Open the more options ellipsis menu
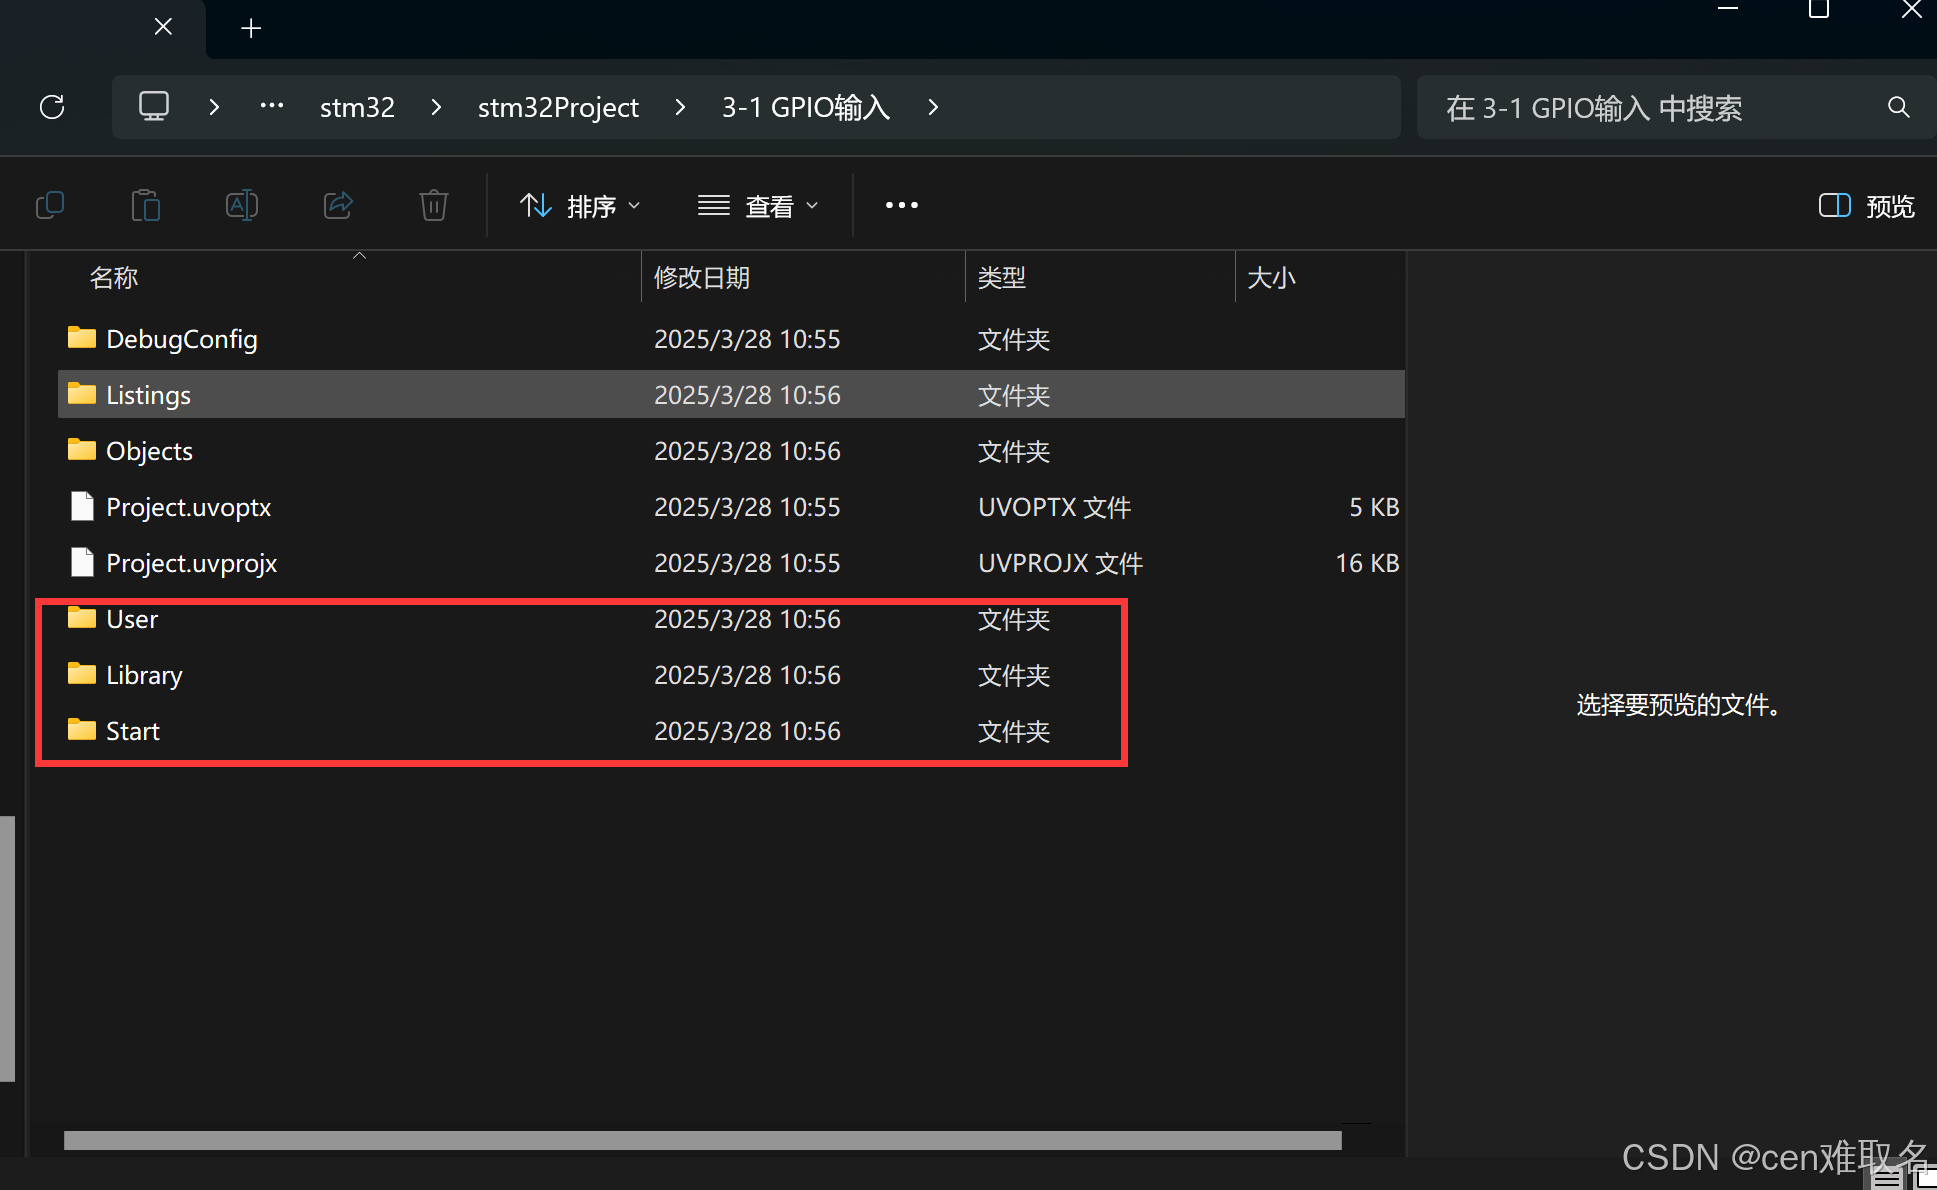 [901, 206]
